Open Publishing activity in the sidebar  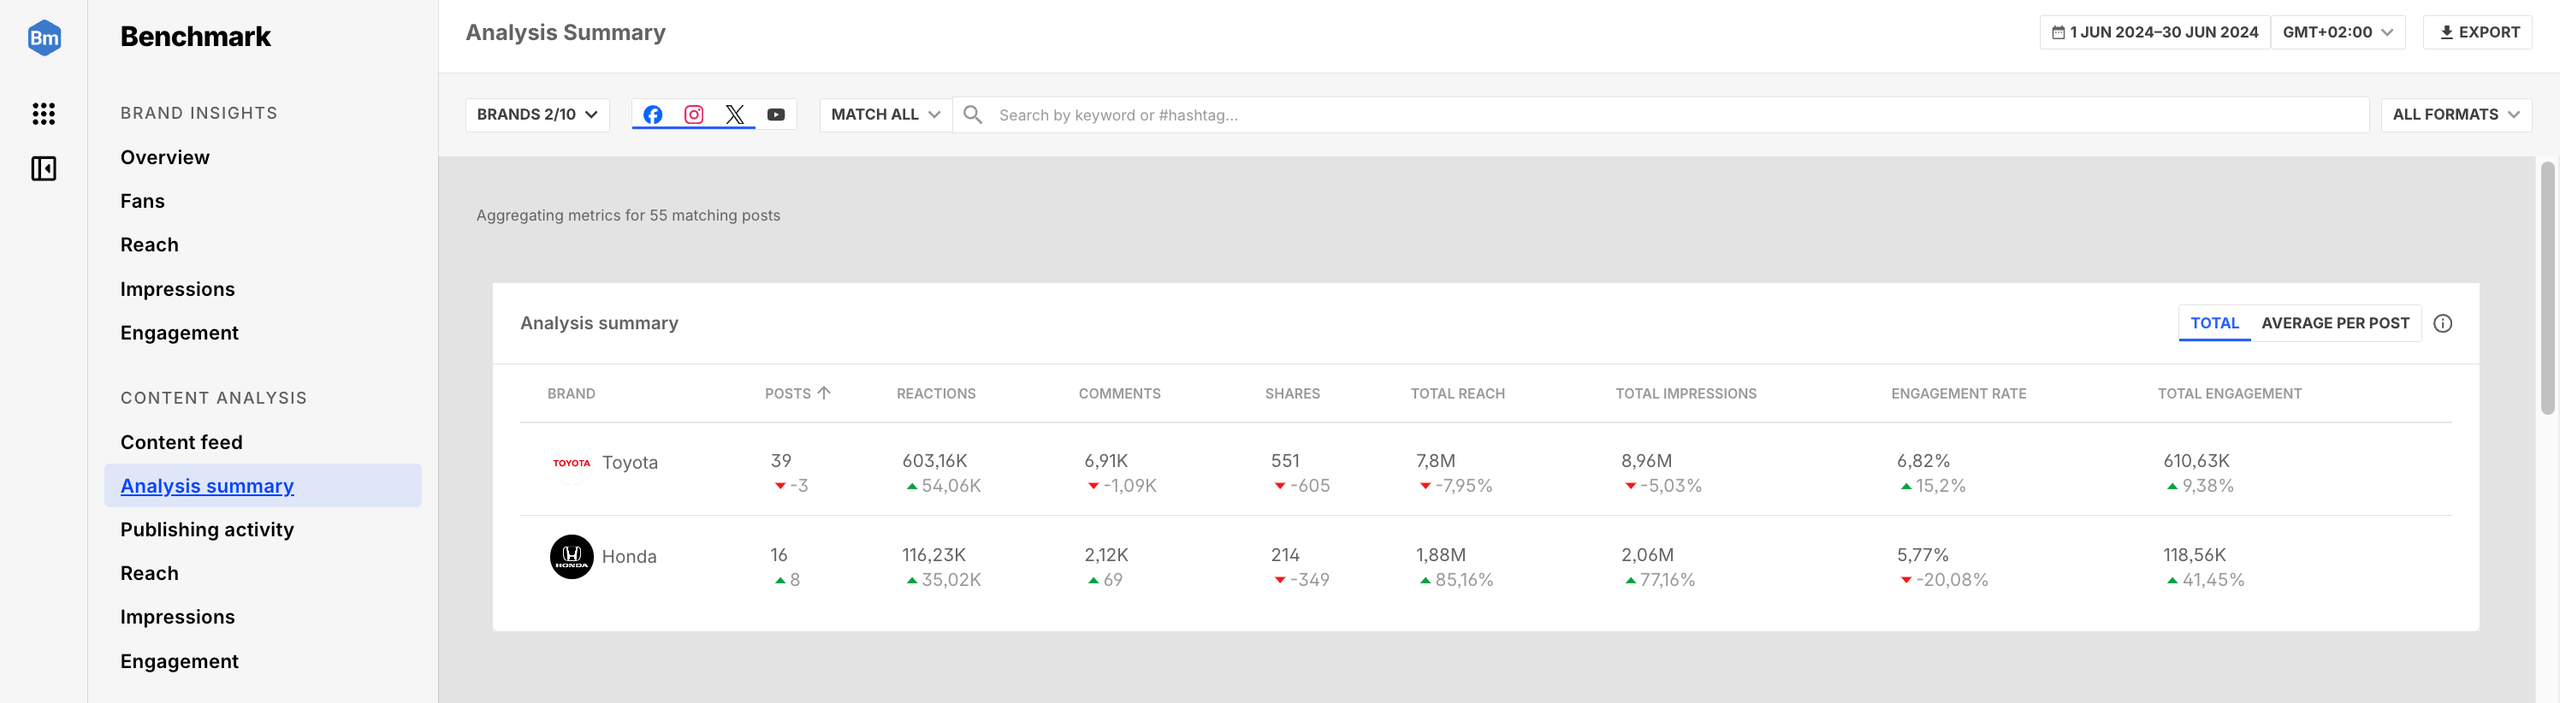click(207, 530)
